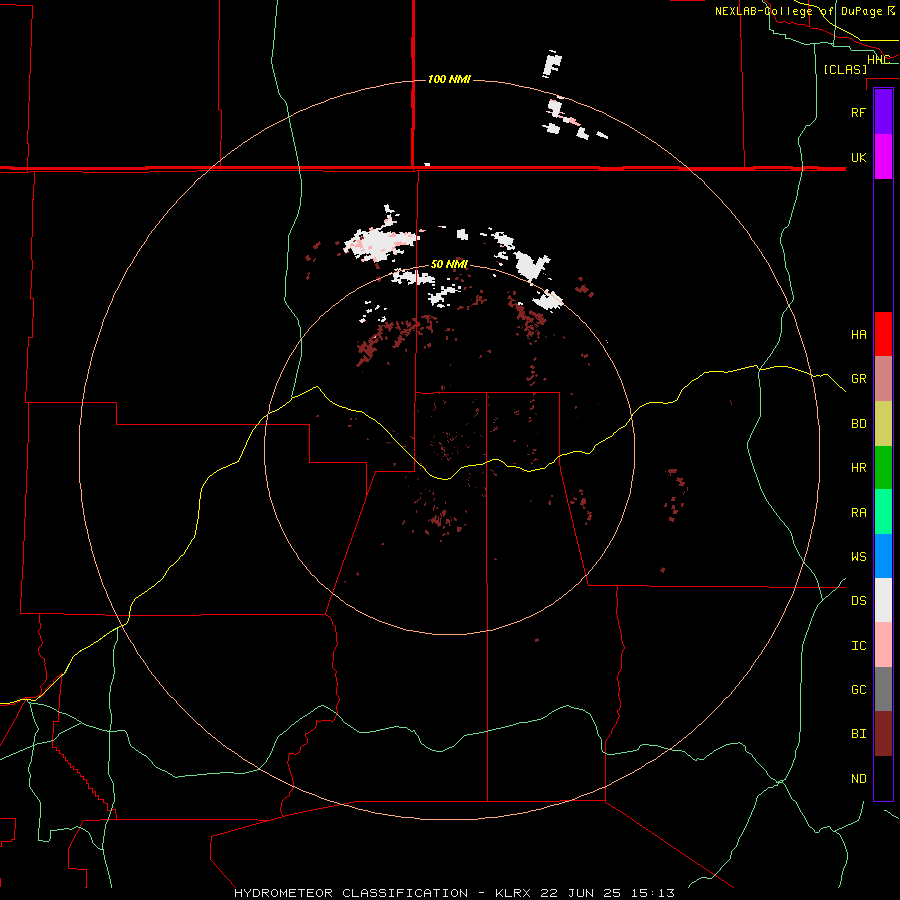Click the "BI" legend label
Viewport: 900px width, 900px height.
[x=858, y=734]
